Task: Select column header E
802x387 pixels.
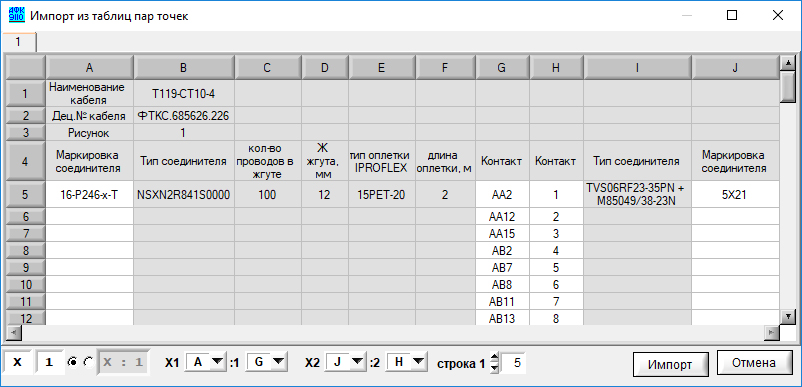Action: pyautogui.click(x=382, y=67)
